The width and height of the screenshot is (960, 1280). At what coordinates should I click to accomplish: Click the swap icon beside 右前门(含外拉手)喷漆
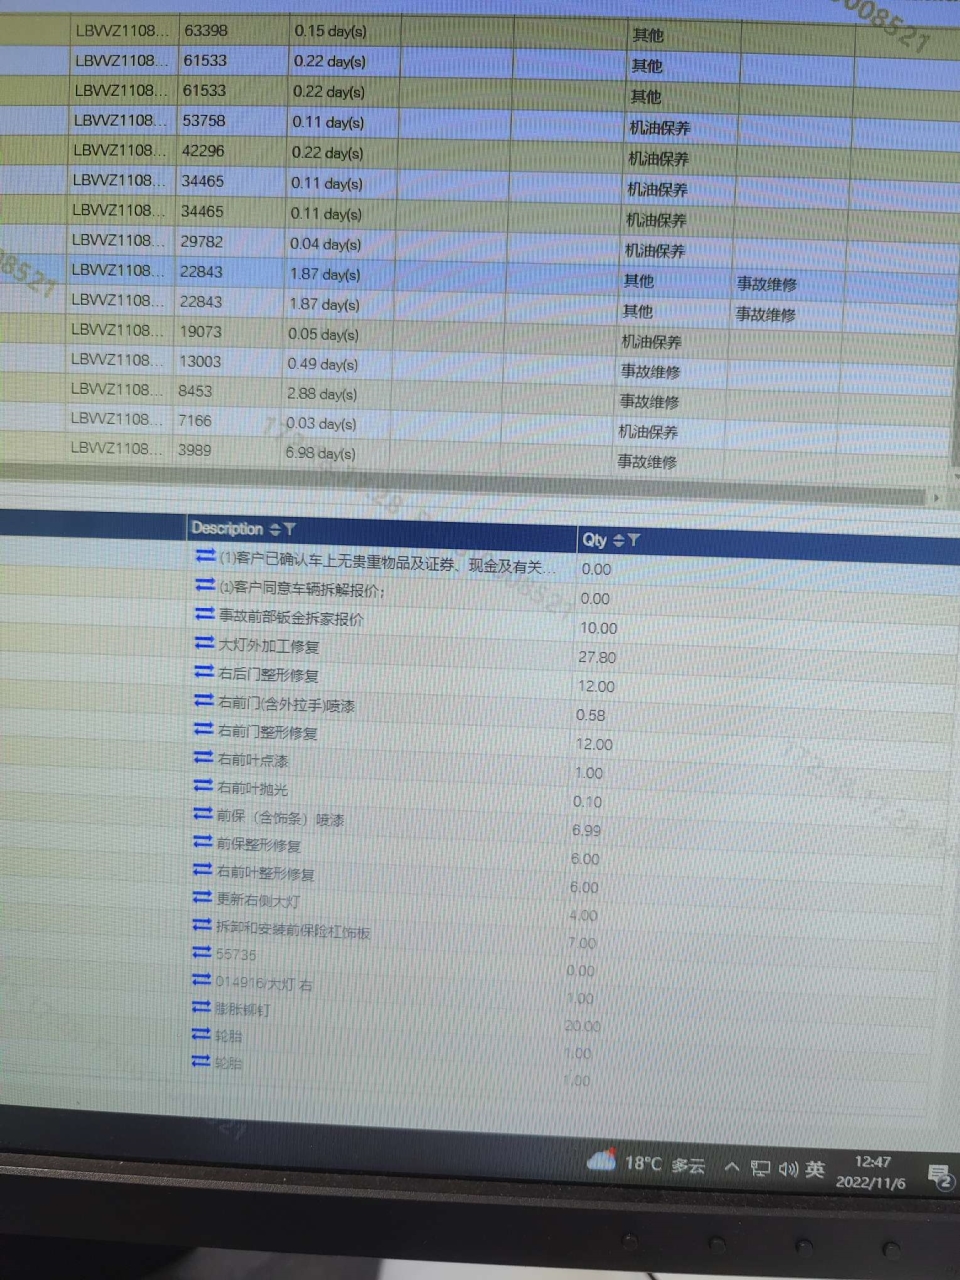(x=204, y=700)
